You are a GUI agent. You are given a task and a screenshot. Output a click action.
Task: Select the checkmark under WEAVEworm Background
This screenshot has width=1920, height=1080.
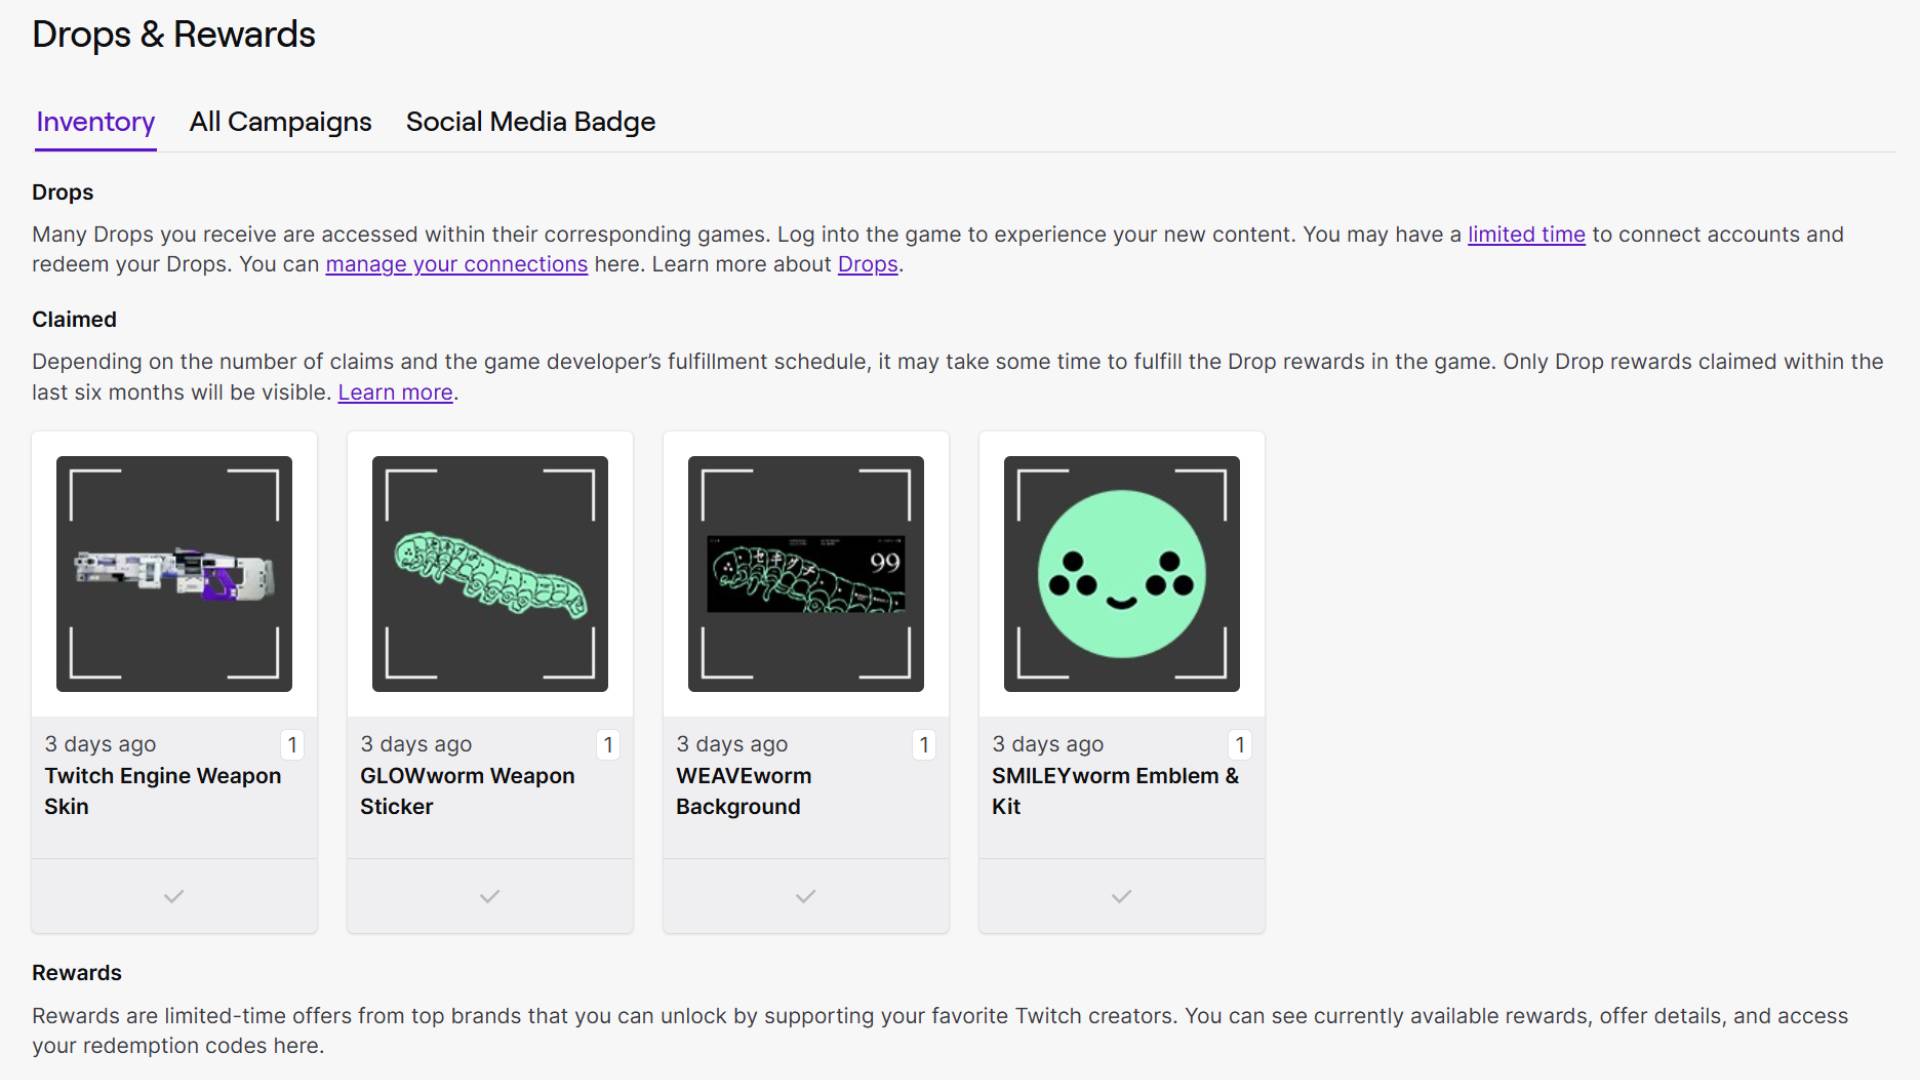coord(805,896)
